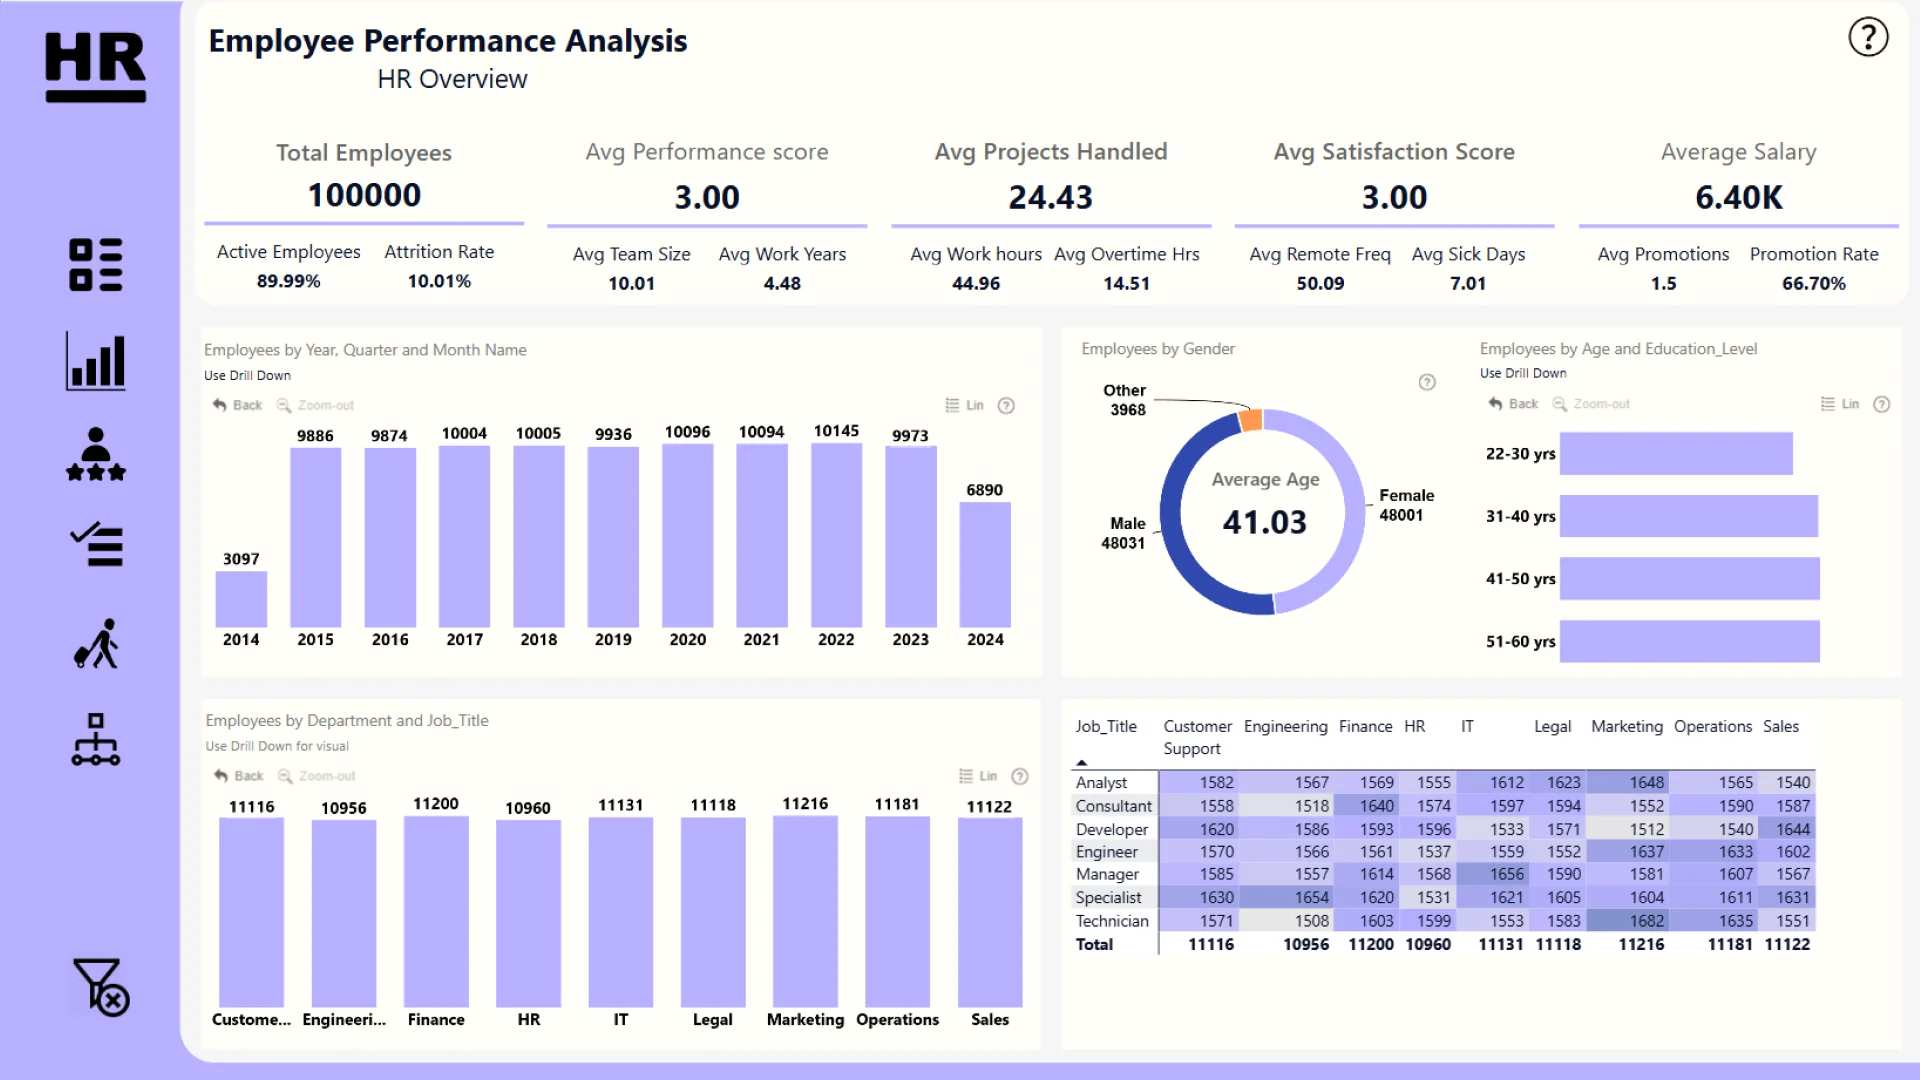Click the Engineering column header in matrix
Screen dimensions: 1920x1080
coord(1285,727)
